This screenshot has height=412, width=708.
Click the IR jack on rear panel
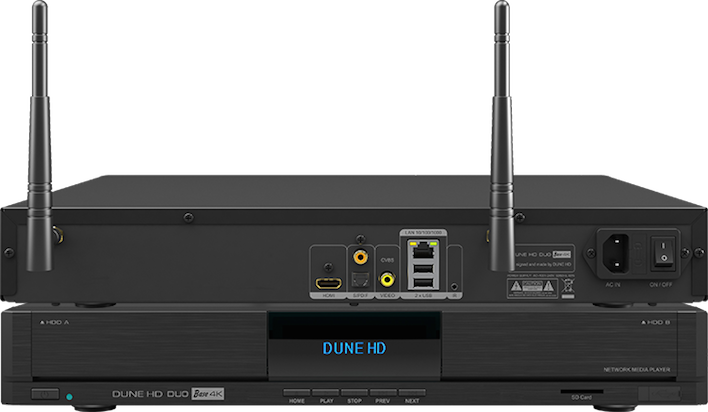[x=454, y=286]
